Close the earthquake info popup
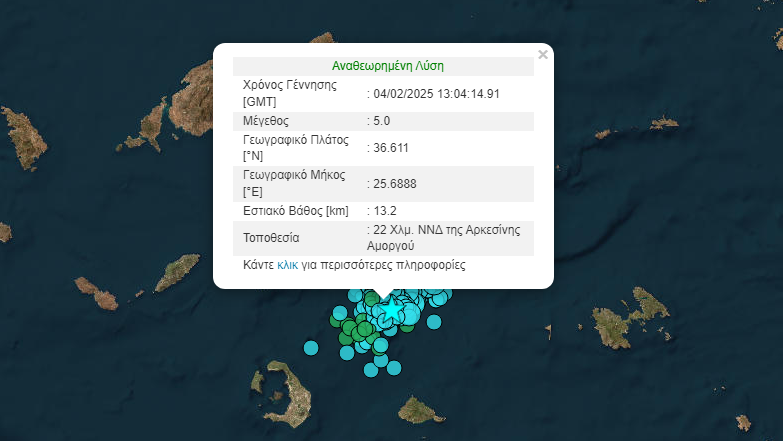Screen dimensions: 783x441 [543, 55]
